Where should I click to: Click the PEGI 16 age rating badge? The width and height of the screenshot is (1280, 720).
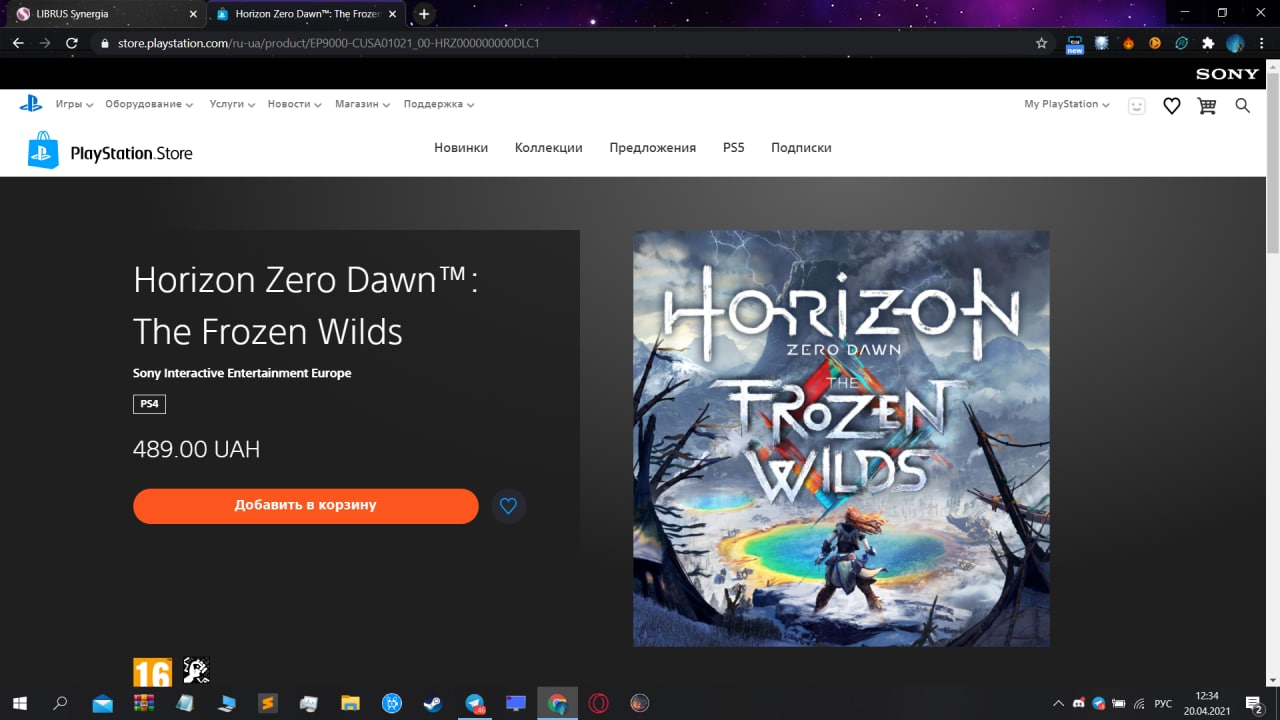tap(152, 671)
